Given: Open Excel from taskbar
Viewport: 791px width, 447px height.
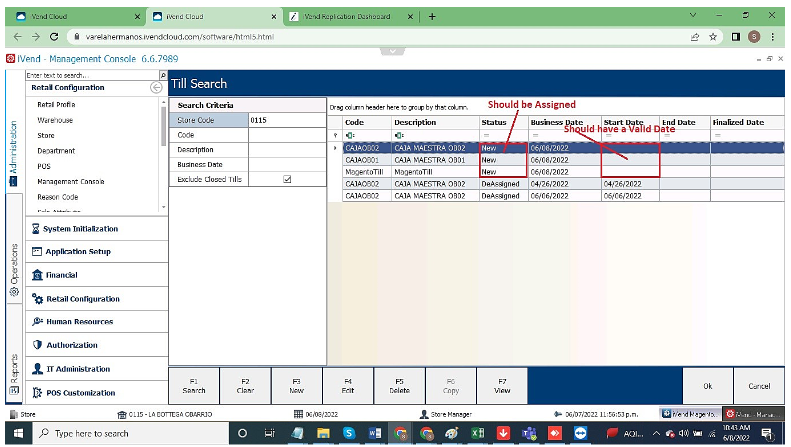Looking at the screenshot, I should (477, 433).
